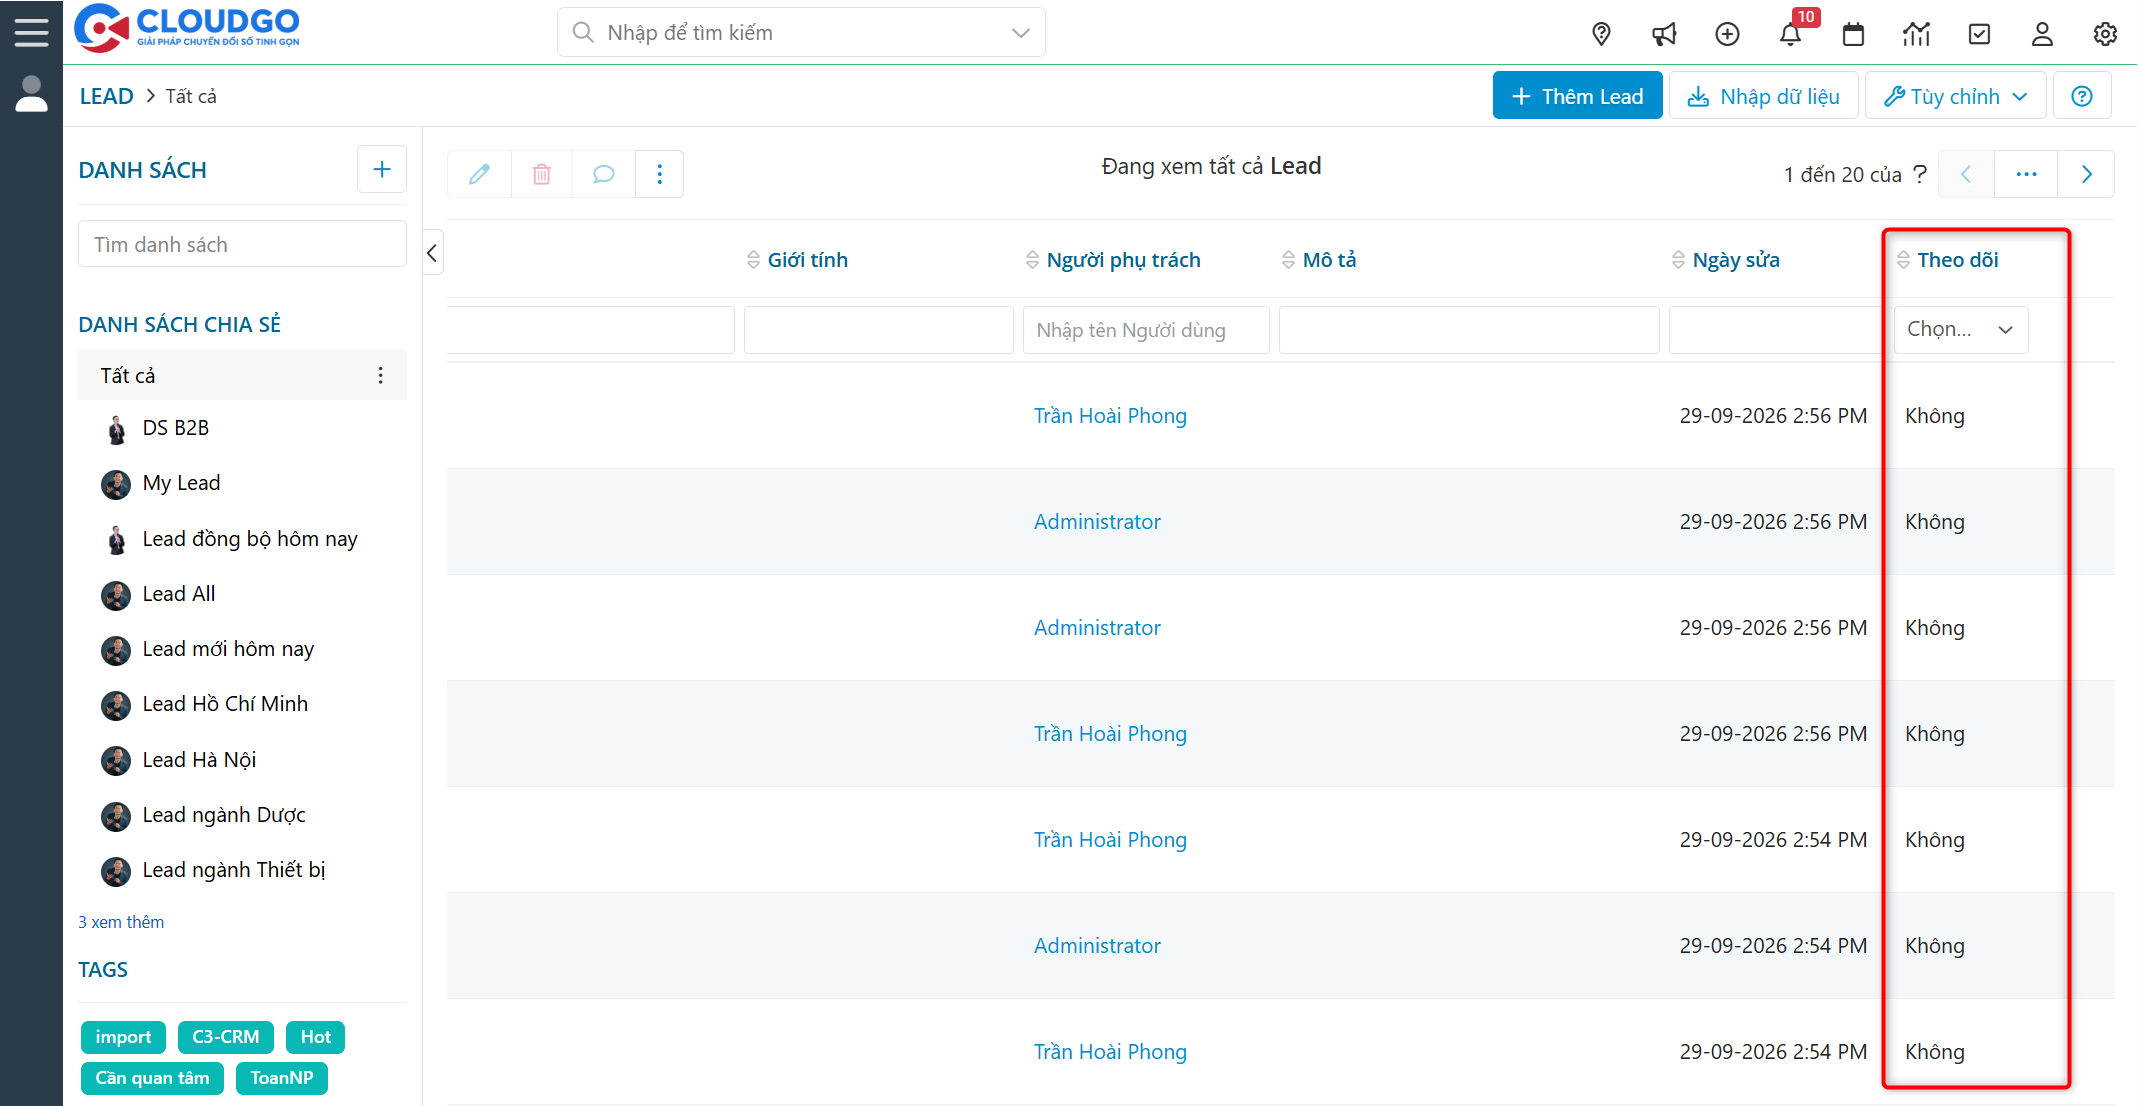Select the Lead Hà Nội list
The width and height of the screenshot is (2140, 1106).
[x=199, y=760]
